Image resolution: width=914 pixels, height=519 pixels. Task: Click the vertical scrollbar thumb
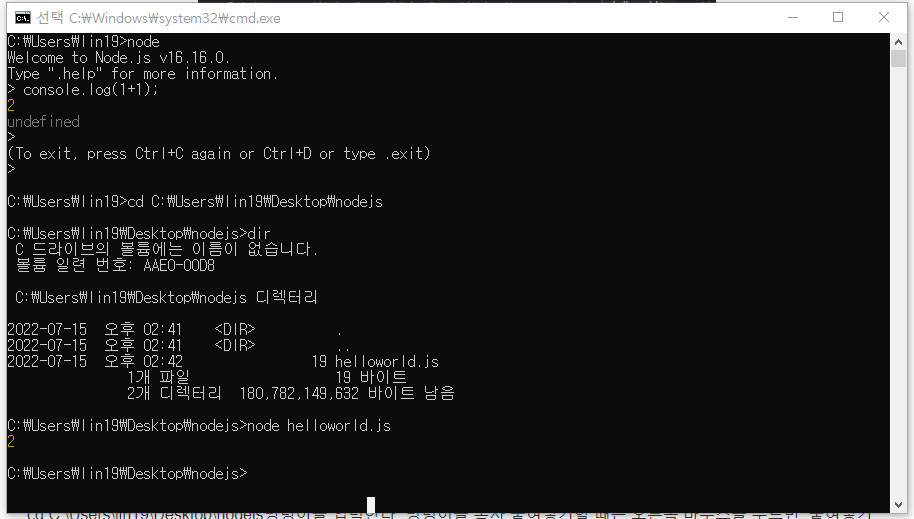click(898, 58)
